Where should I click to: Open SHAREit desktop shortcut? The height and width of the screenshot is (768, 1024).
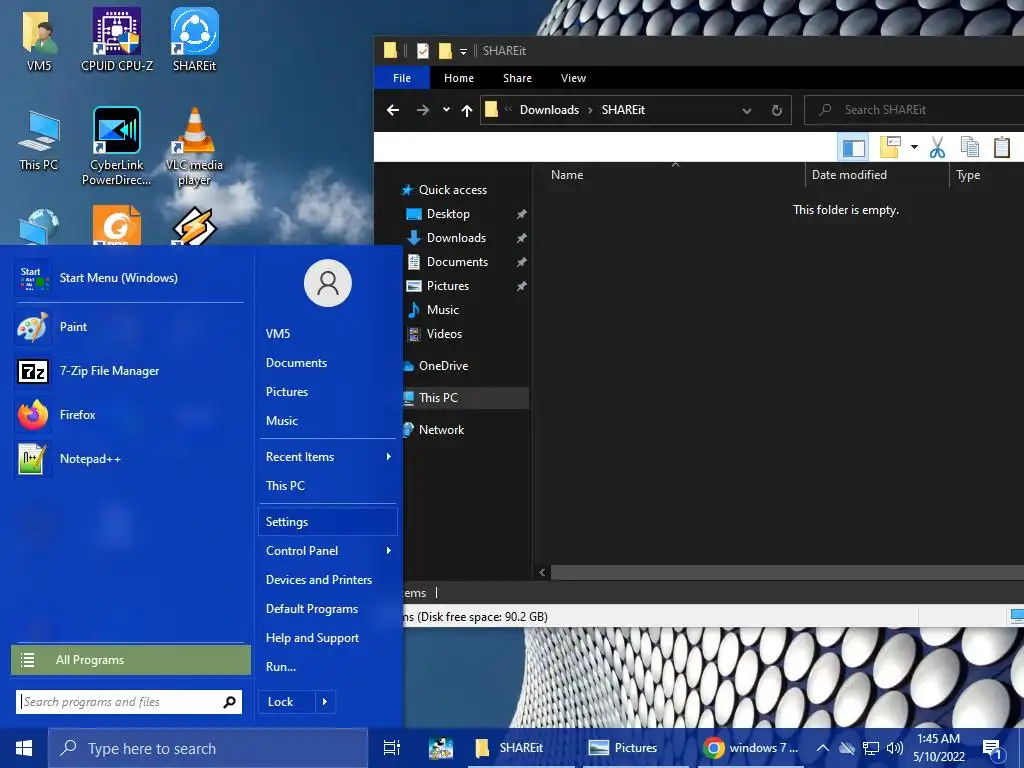[194, 39]
